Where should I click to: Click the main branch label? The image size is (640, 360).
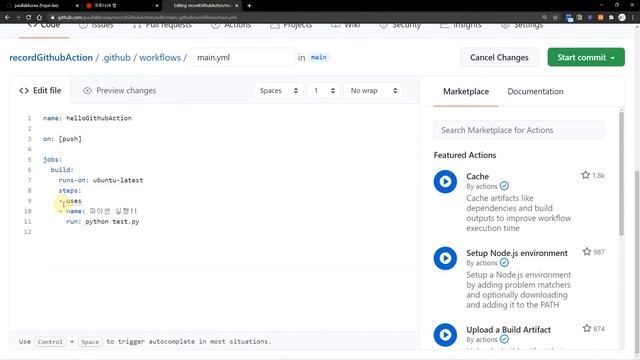(x=318, y=57)
